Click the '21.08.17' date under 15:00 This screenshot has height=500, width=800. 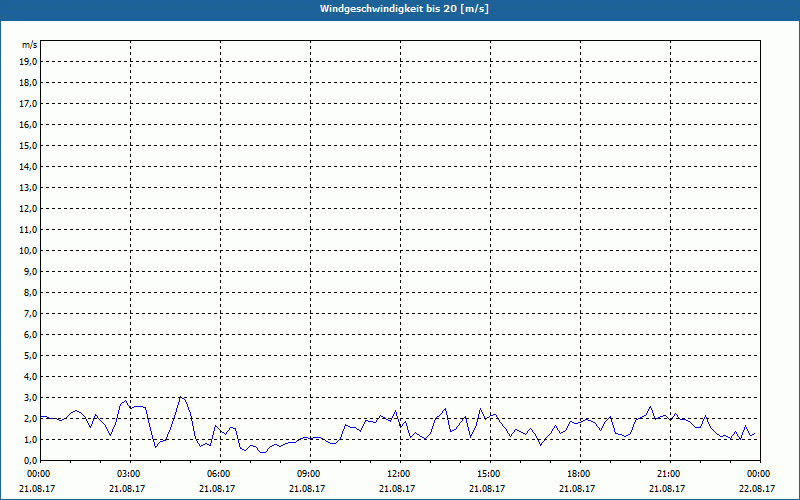click(487, 489)
